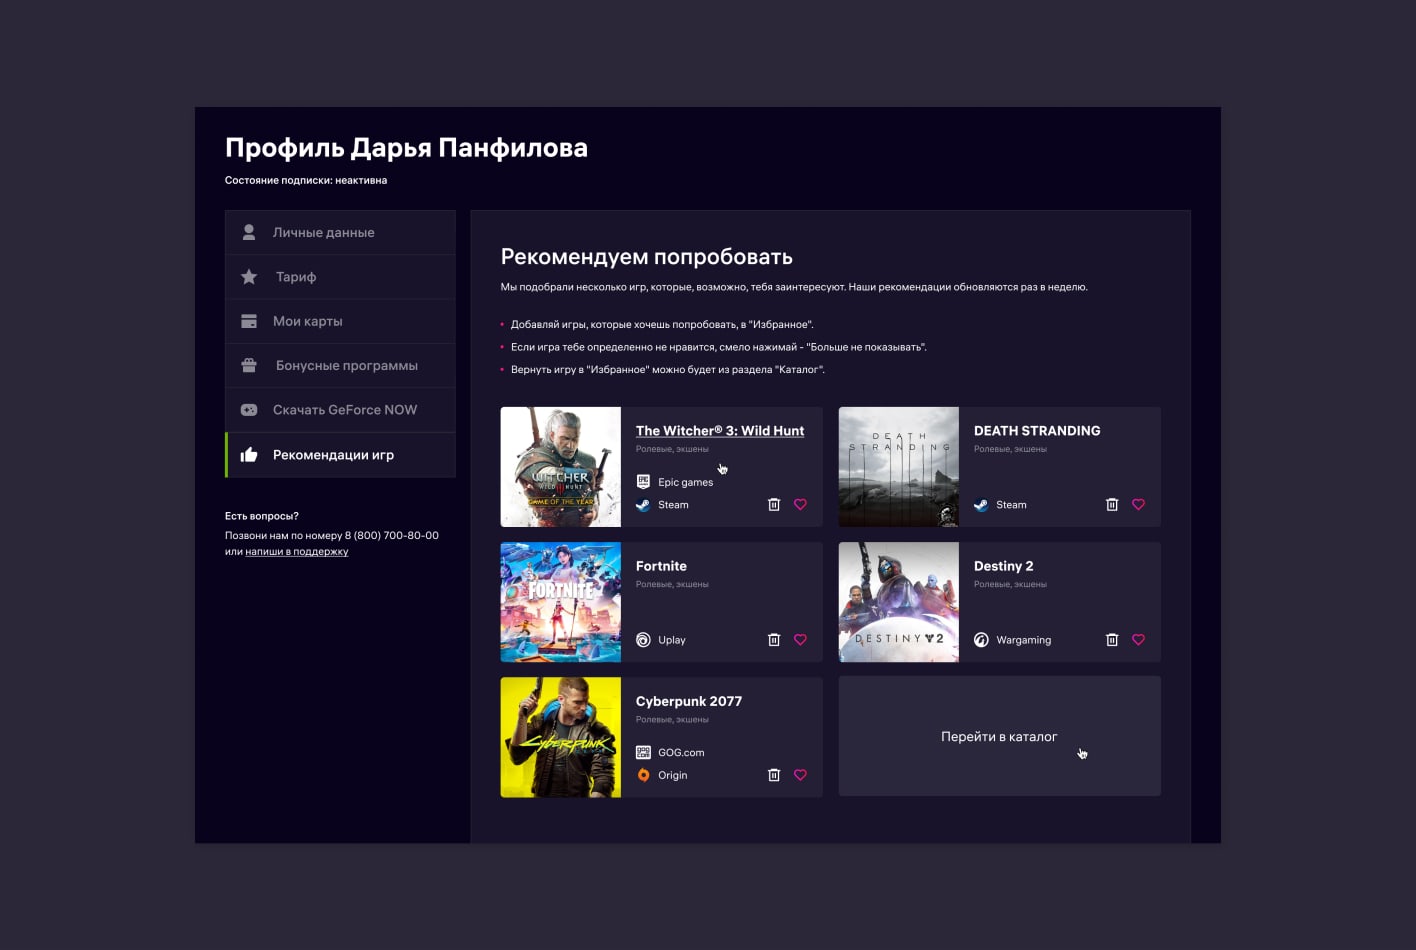1416x950 pixels.
Task: Click GOG.com store label
Action: [681, 752]
